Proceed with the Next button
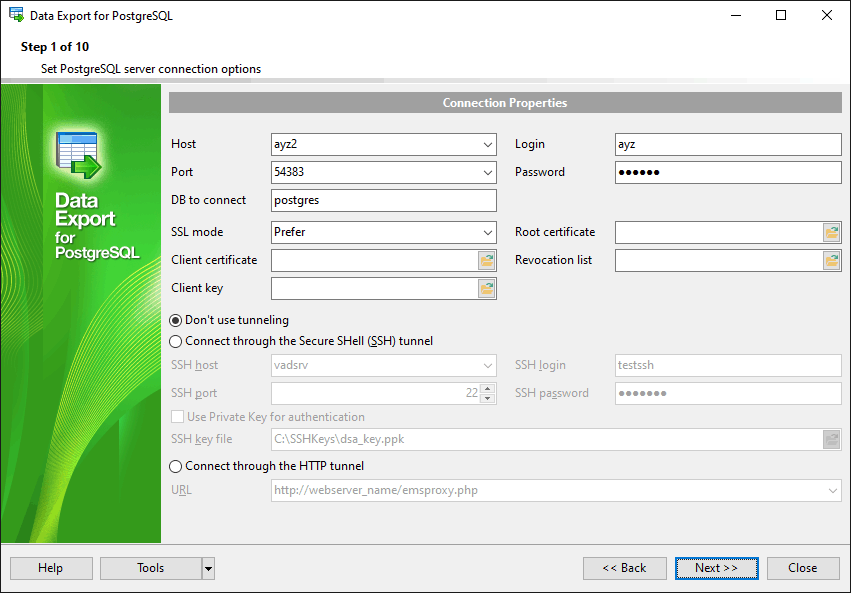 [716, 568]
